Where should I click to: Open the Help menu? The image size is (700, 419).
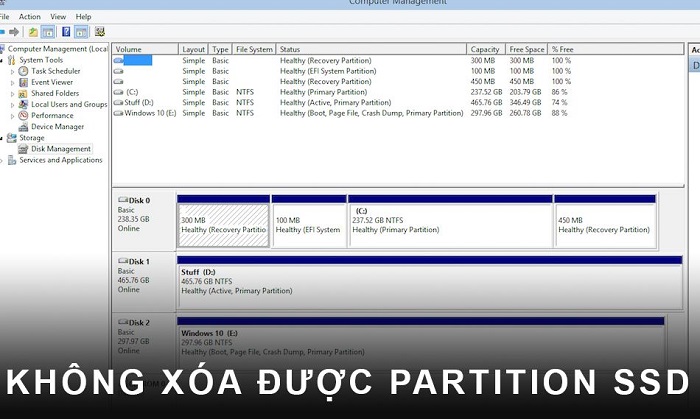click(x=83, y=17)
